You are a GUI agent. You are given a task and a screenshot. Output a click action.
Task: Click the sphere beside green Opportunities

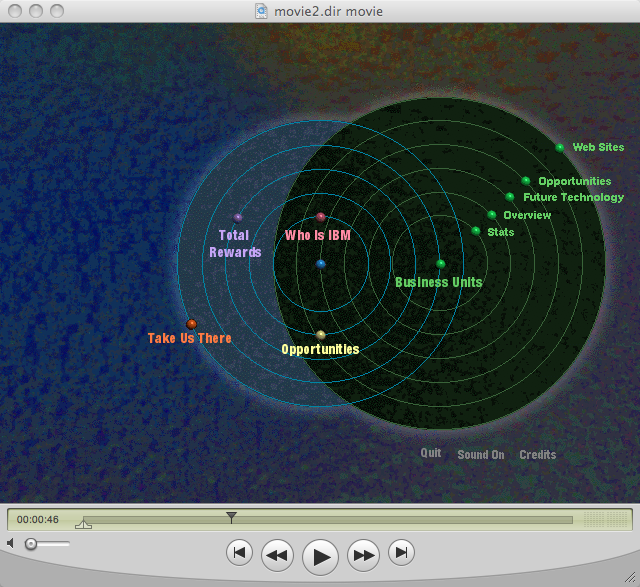coord(526,180)
